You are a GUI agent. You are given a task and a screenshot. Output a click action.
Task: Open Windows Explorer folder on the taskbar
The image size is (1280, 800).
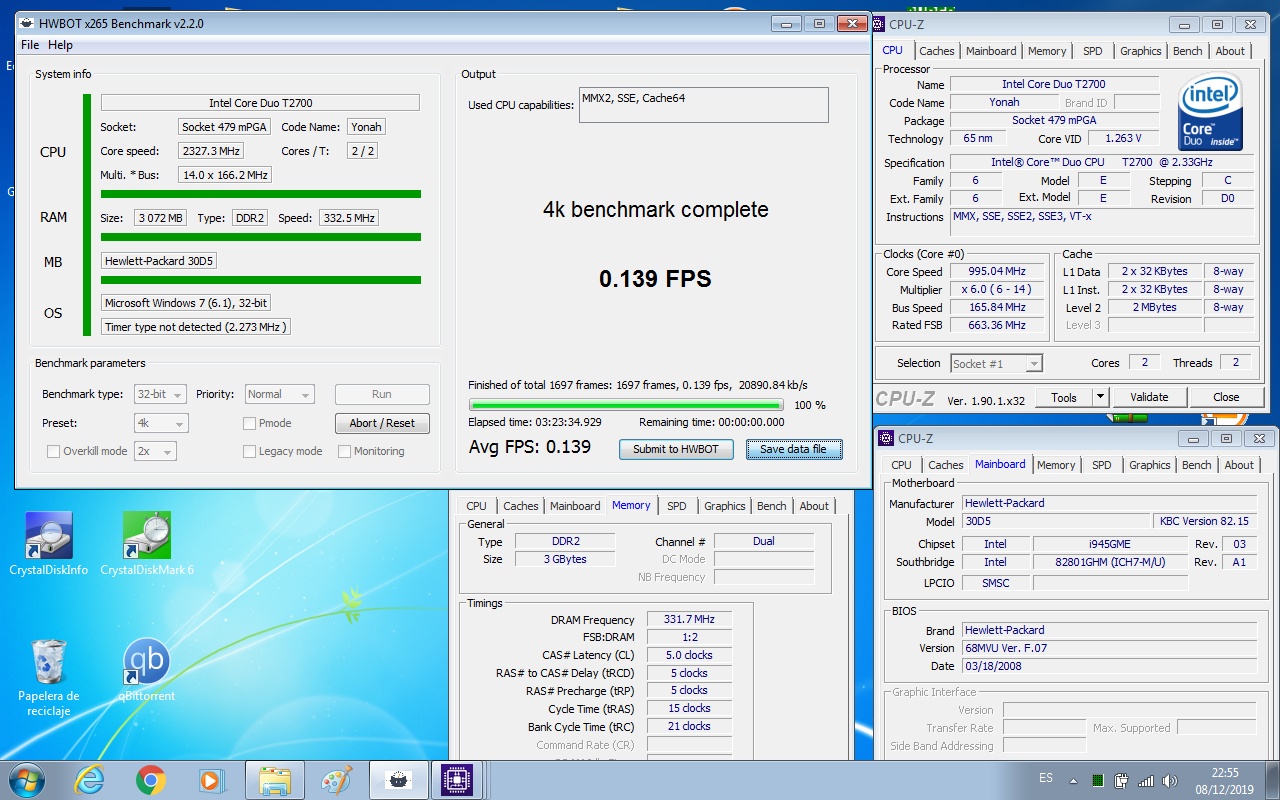[x=274, y=780]
